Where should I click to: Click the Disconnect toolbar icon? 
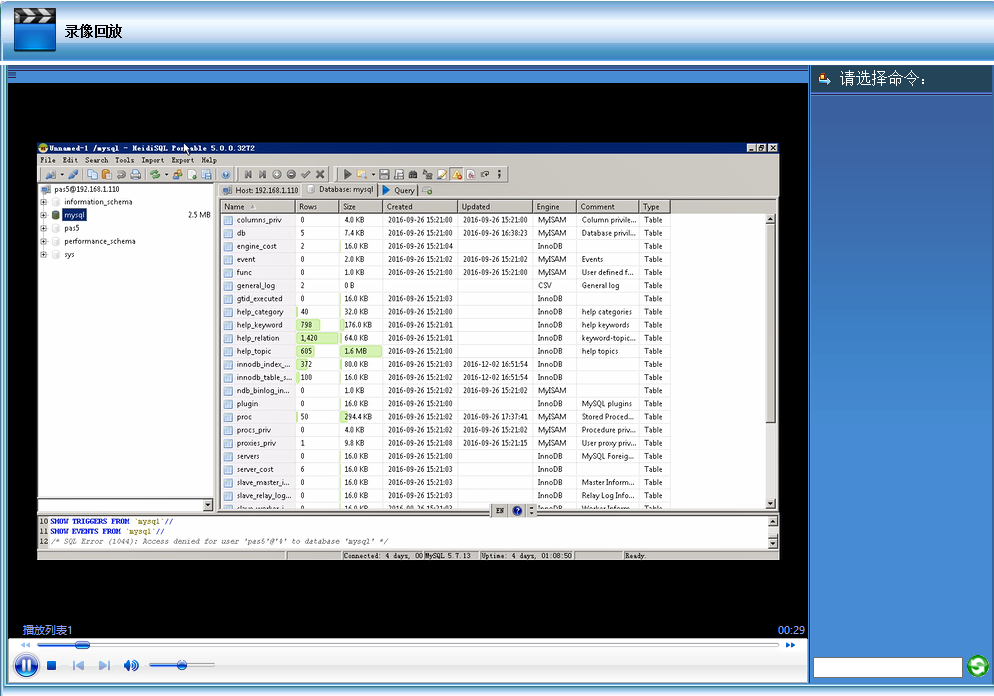pyautogui.click(x=74, y=174)
